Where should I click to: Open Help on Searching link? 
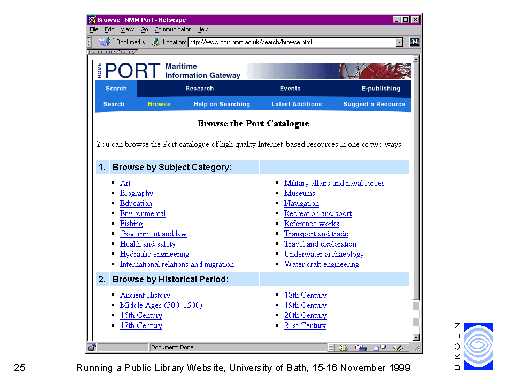(221, 104)
